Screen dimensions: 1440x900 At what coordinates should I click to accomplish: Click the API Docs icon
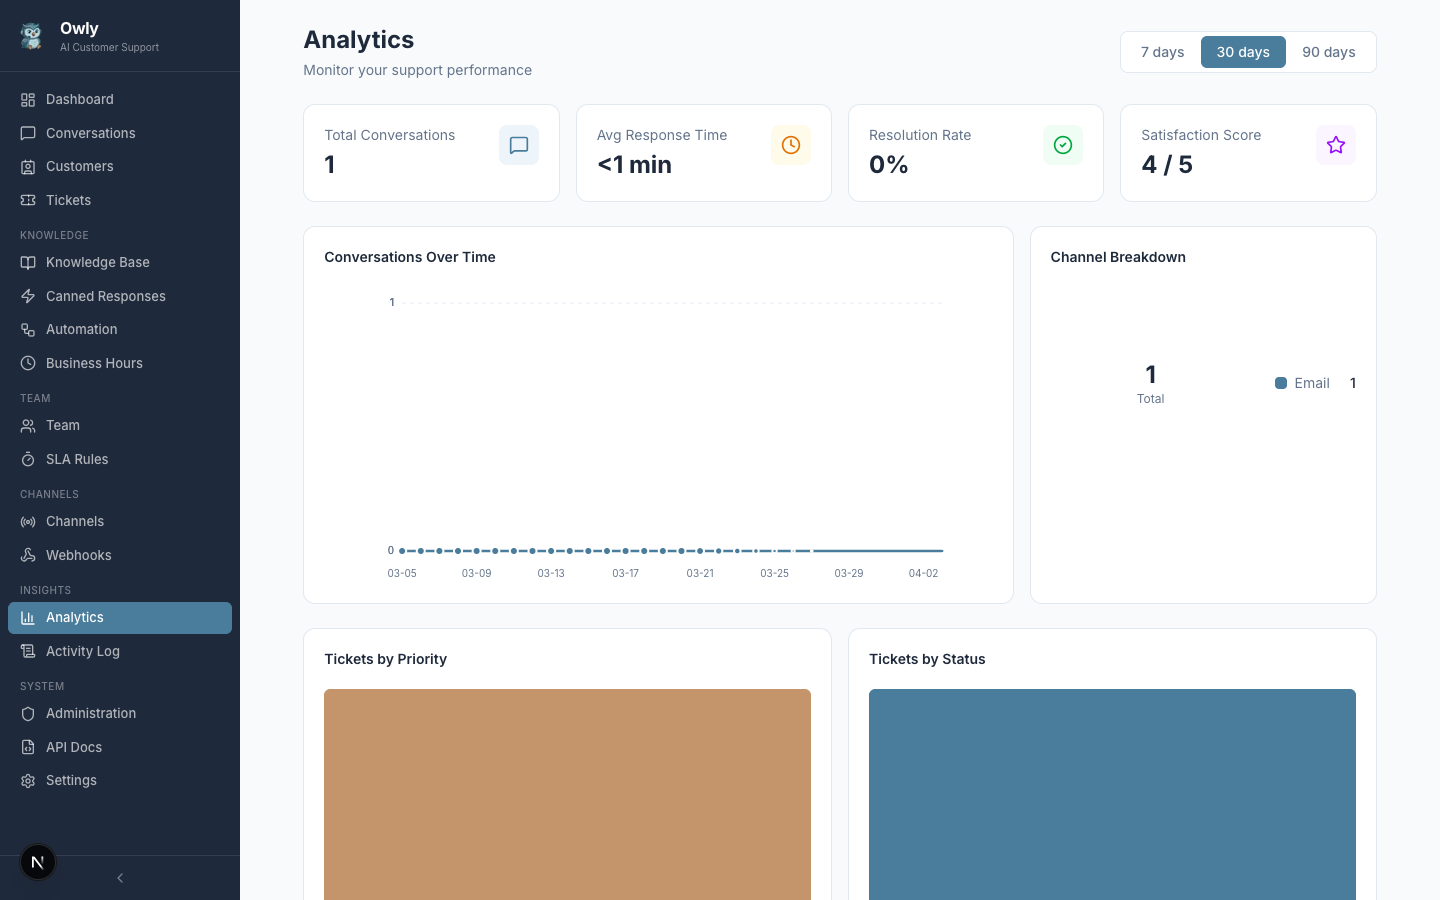point(28,747)
